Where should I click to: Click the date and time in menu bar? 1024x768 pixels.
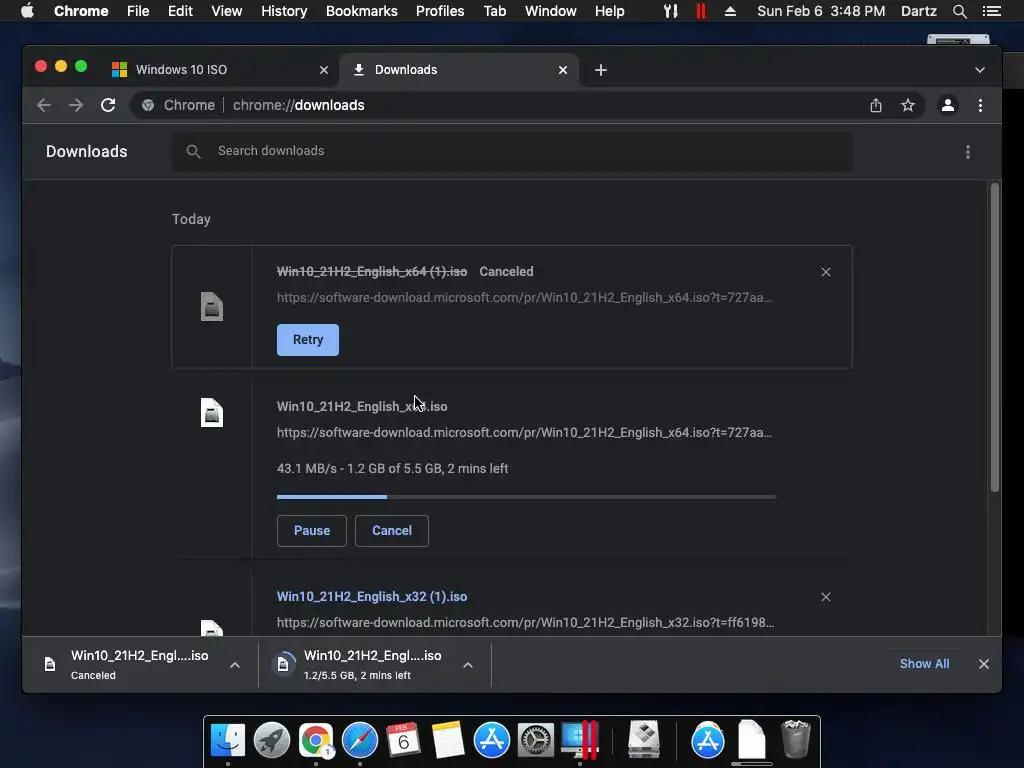tap(821, 11)
